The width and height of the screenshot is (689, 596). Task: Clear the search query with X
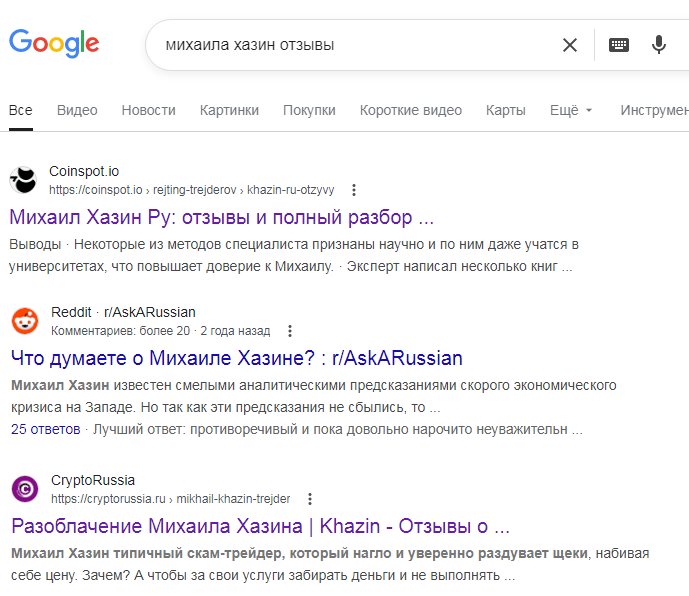[x=569, y=45]
